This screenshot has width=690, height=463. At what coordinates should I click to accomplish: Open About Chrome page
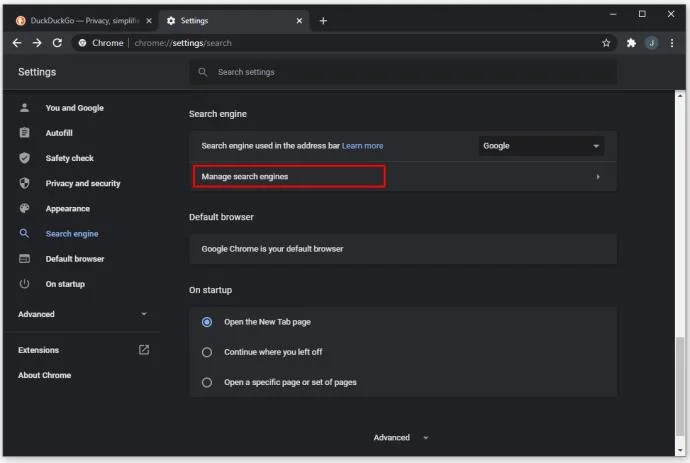point(44,375)
